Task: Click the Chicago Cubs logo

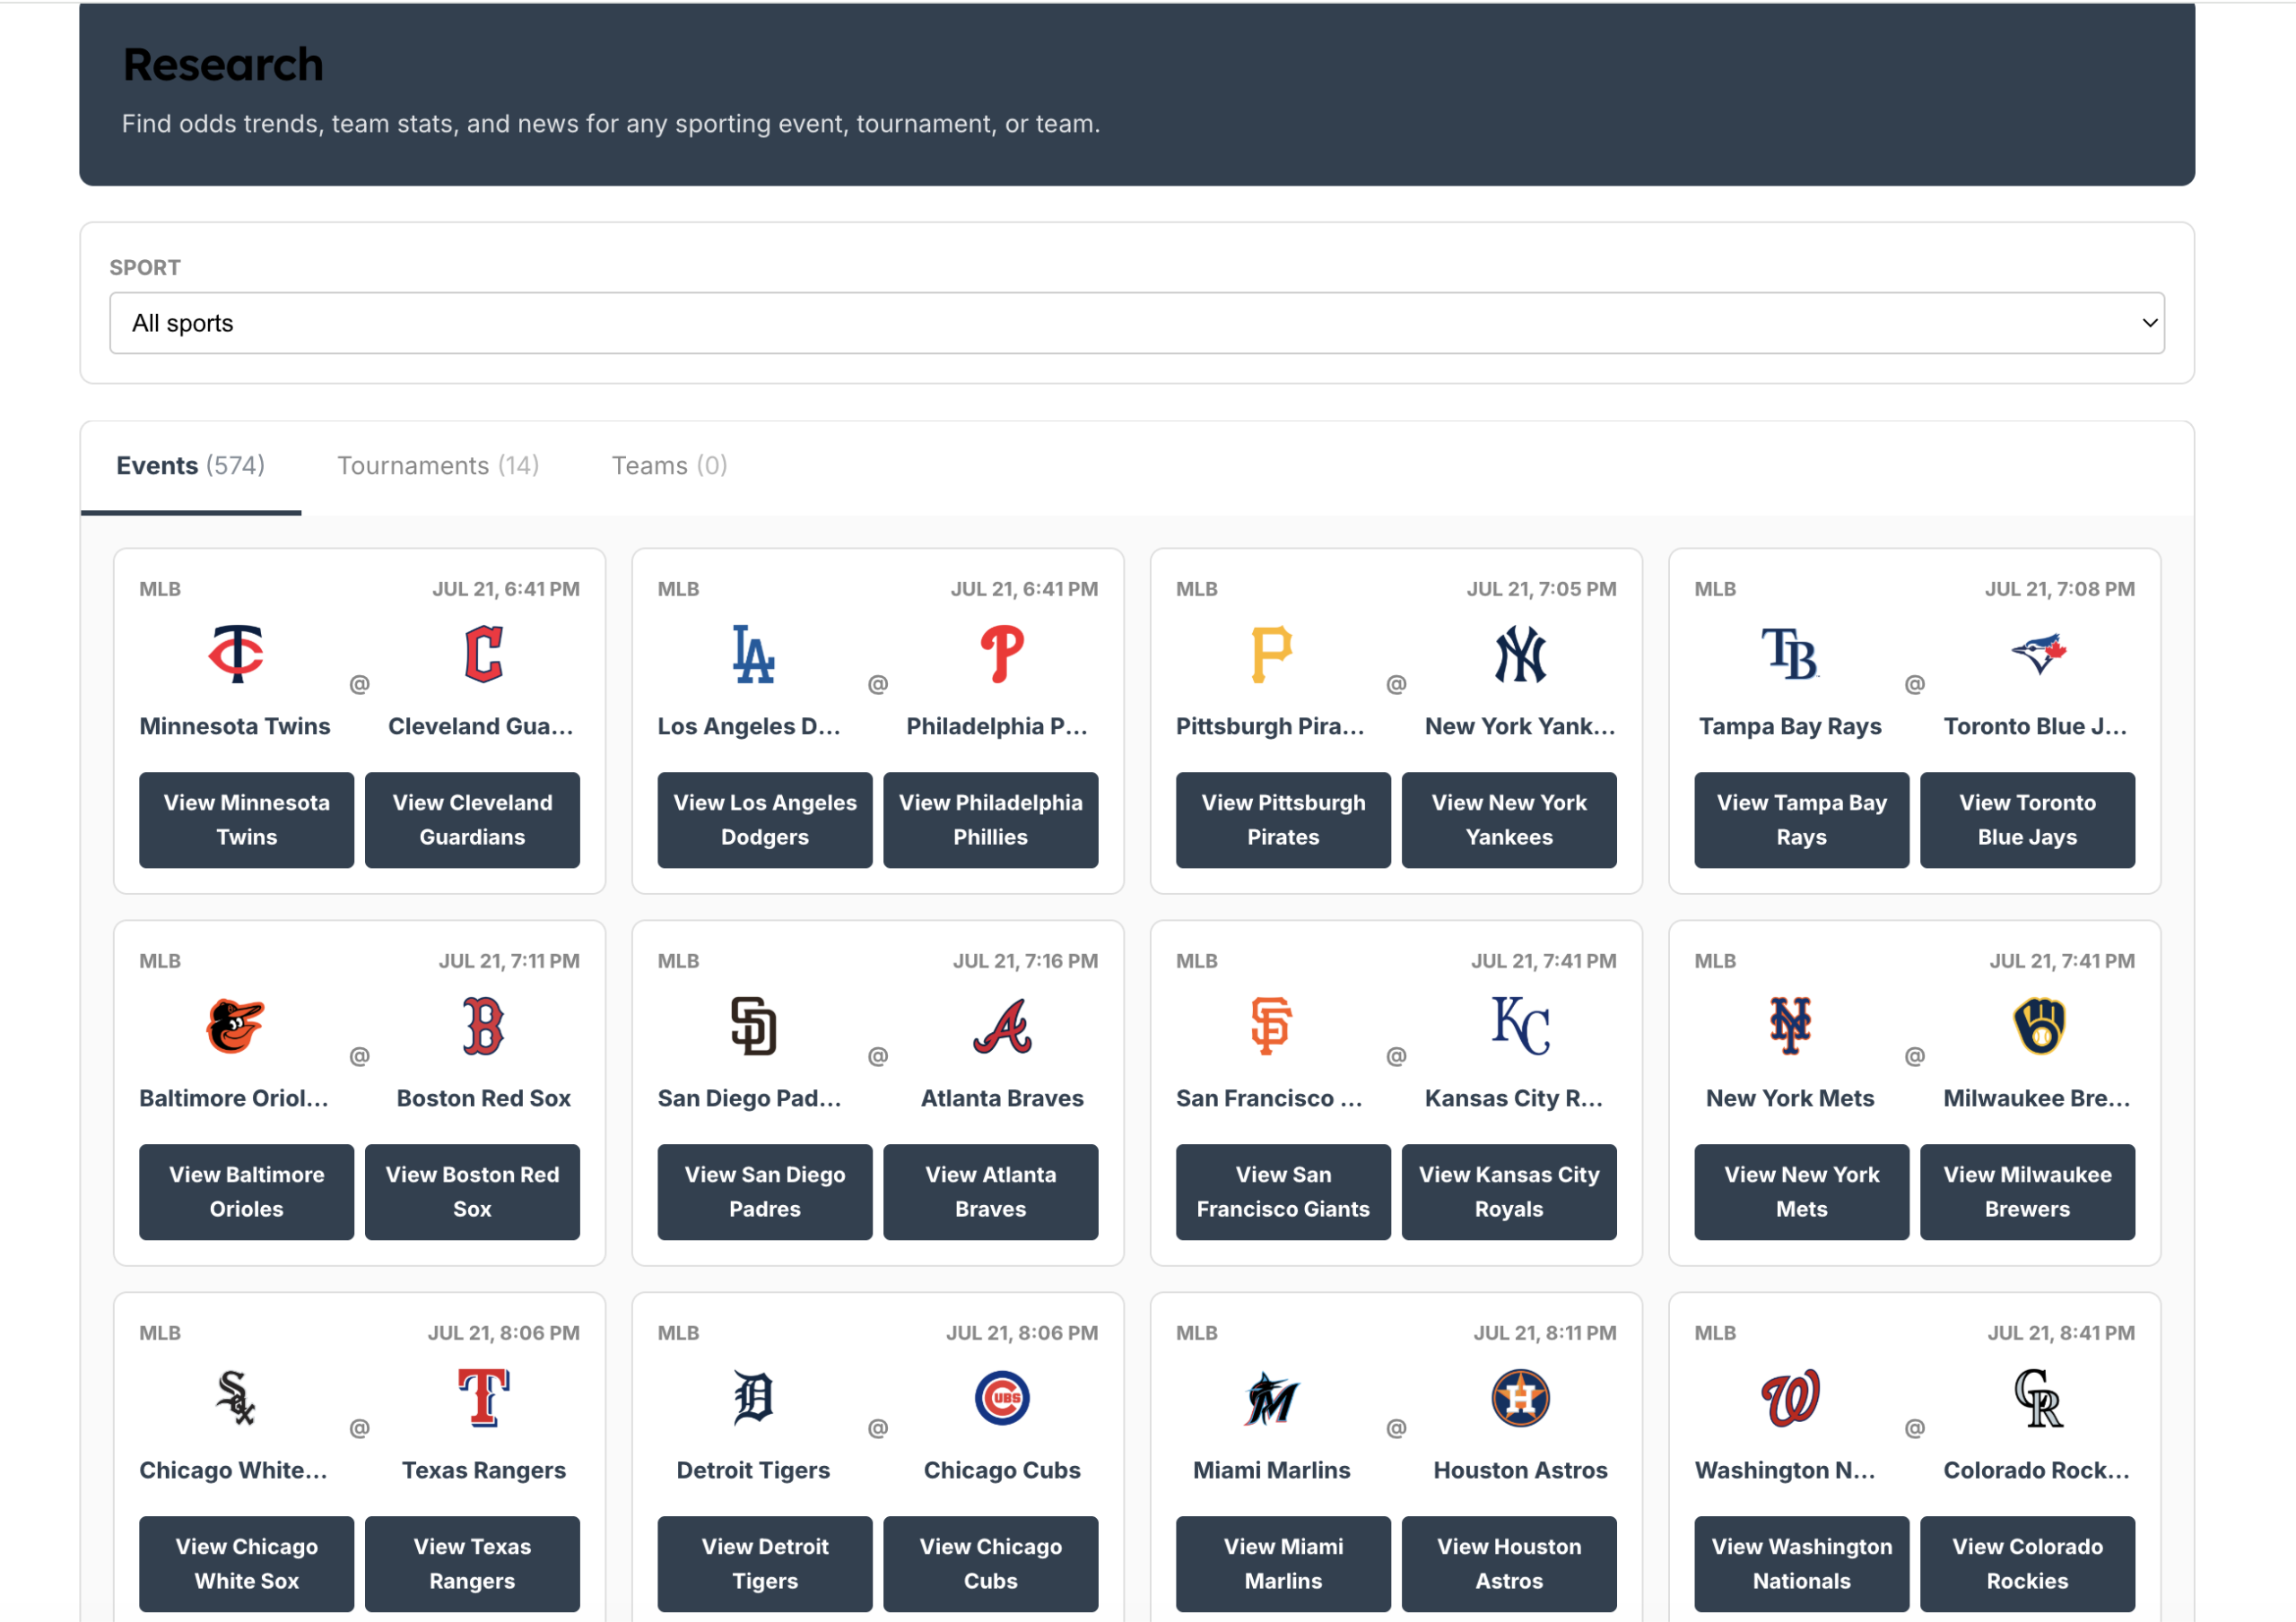Action: click(1002, 1398)
